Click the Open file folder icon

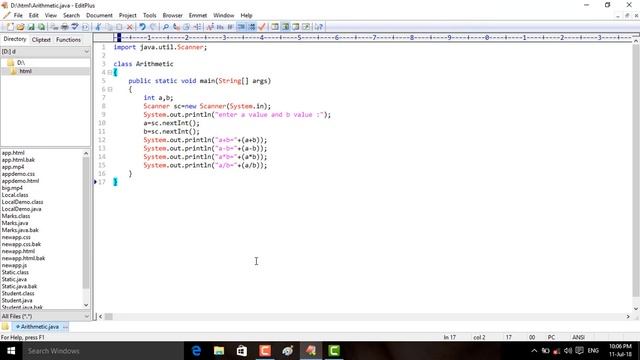click(20, 27)
